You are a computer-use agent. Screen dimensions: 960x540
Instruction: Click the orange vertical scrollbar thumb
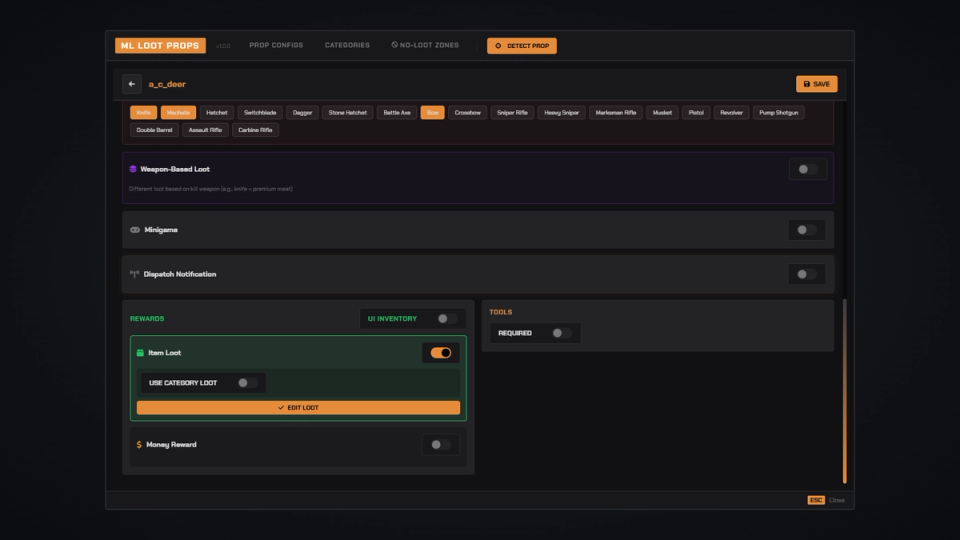point(845,391)
